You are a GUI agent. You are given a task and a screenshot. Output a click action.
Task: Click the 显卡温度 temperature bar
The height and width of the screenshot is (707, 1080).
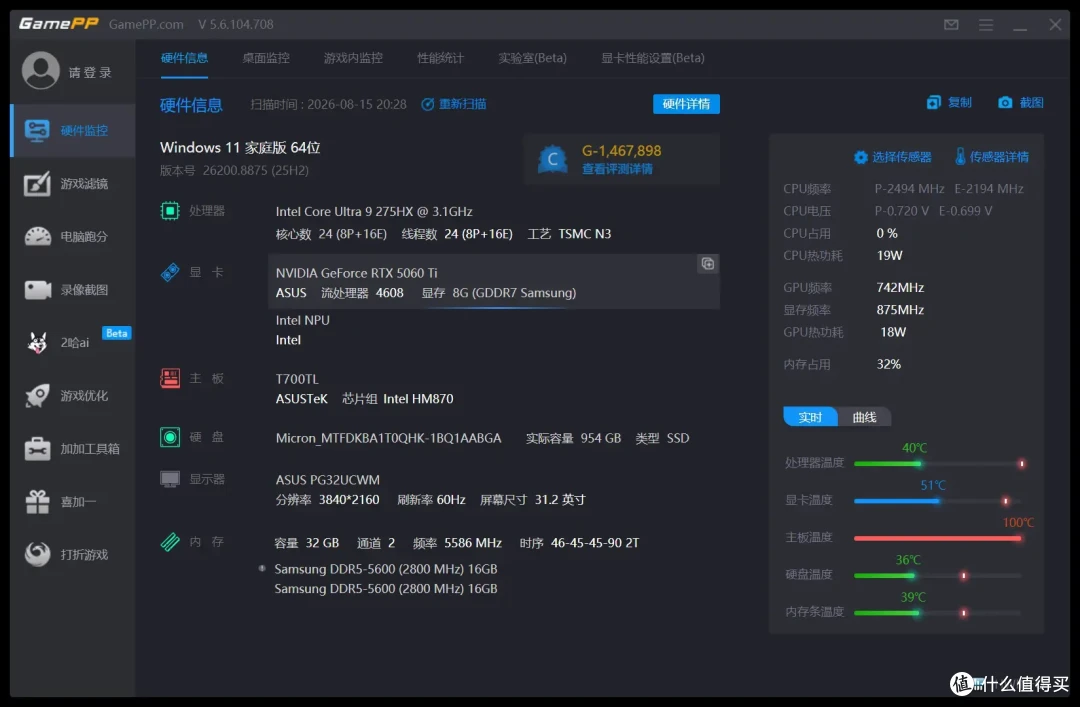point(939,501)
